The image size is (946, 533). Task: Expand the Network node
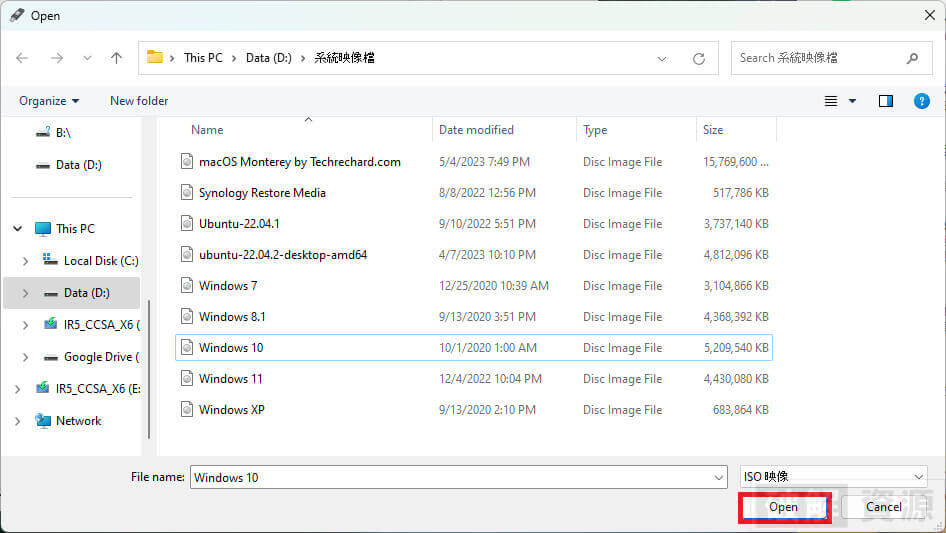(17, 421)
